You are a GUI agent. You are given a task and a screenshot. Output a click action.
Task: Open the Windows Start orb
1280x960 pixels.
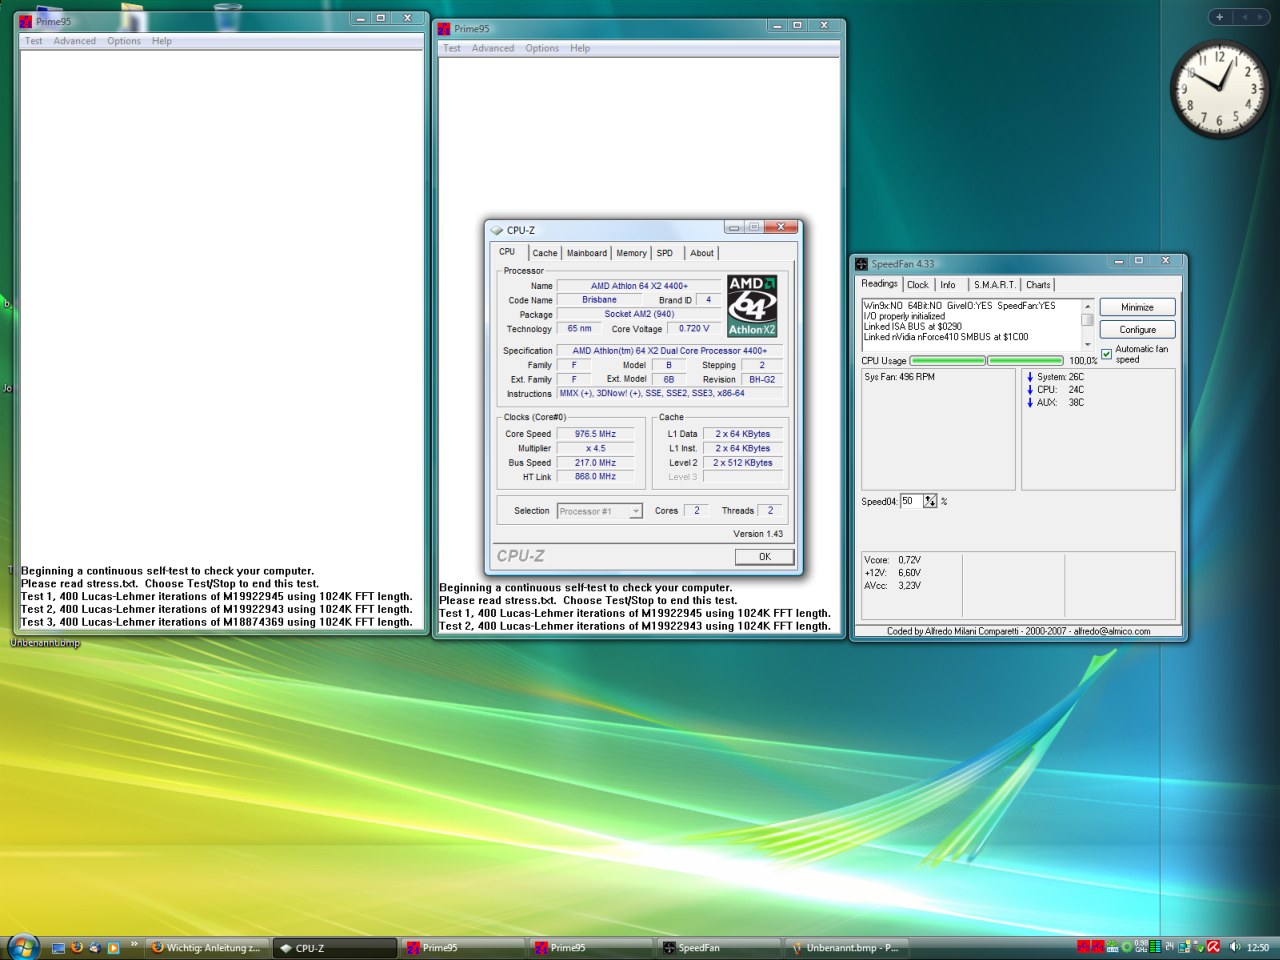click(x=22, y=946)
